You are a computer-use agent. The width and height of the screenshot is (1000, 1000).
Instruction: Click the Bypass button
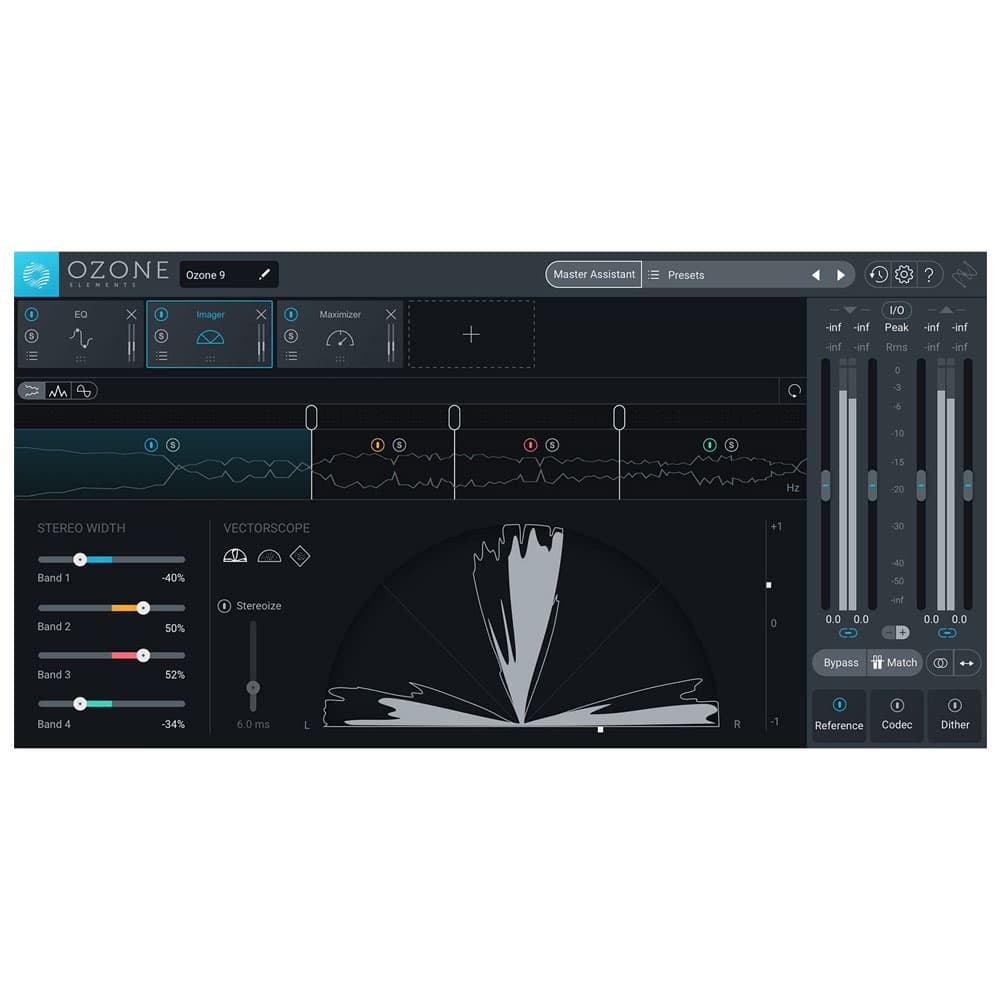point(841,663)
